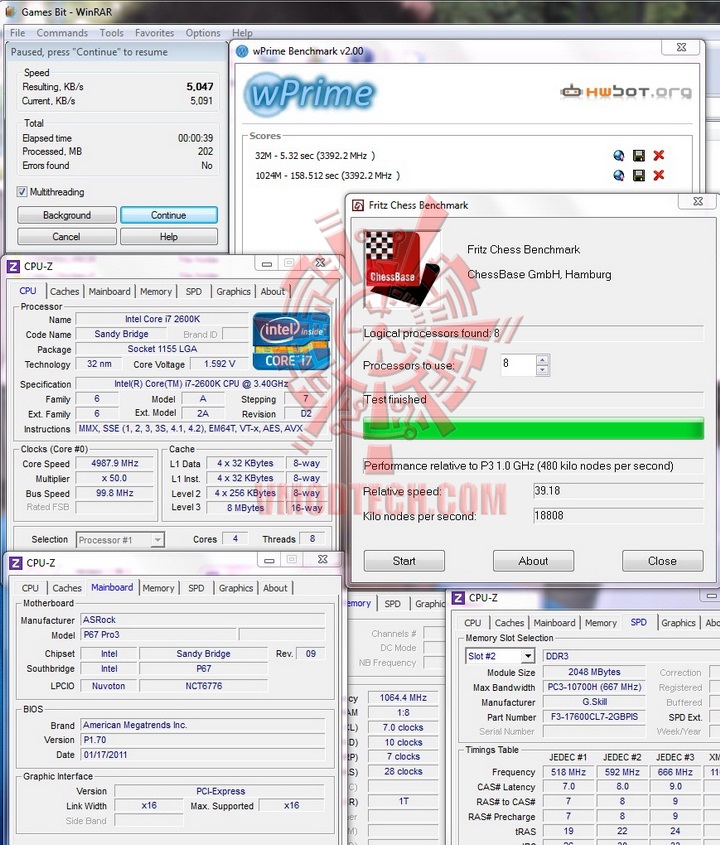Click the Core Speed value 4987.9 MHz
The image size is (720, 845).
115,463
